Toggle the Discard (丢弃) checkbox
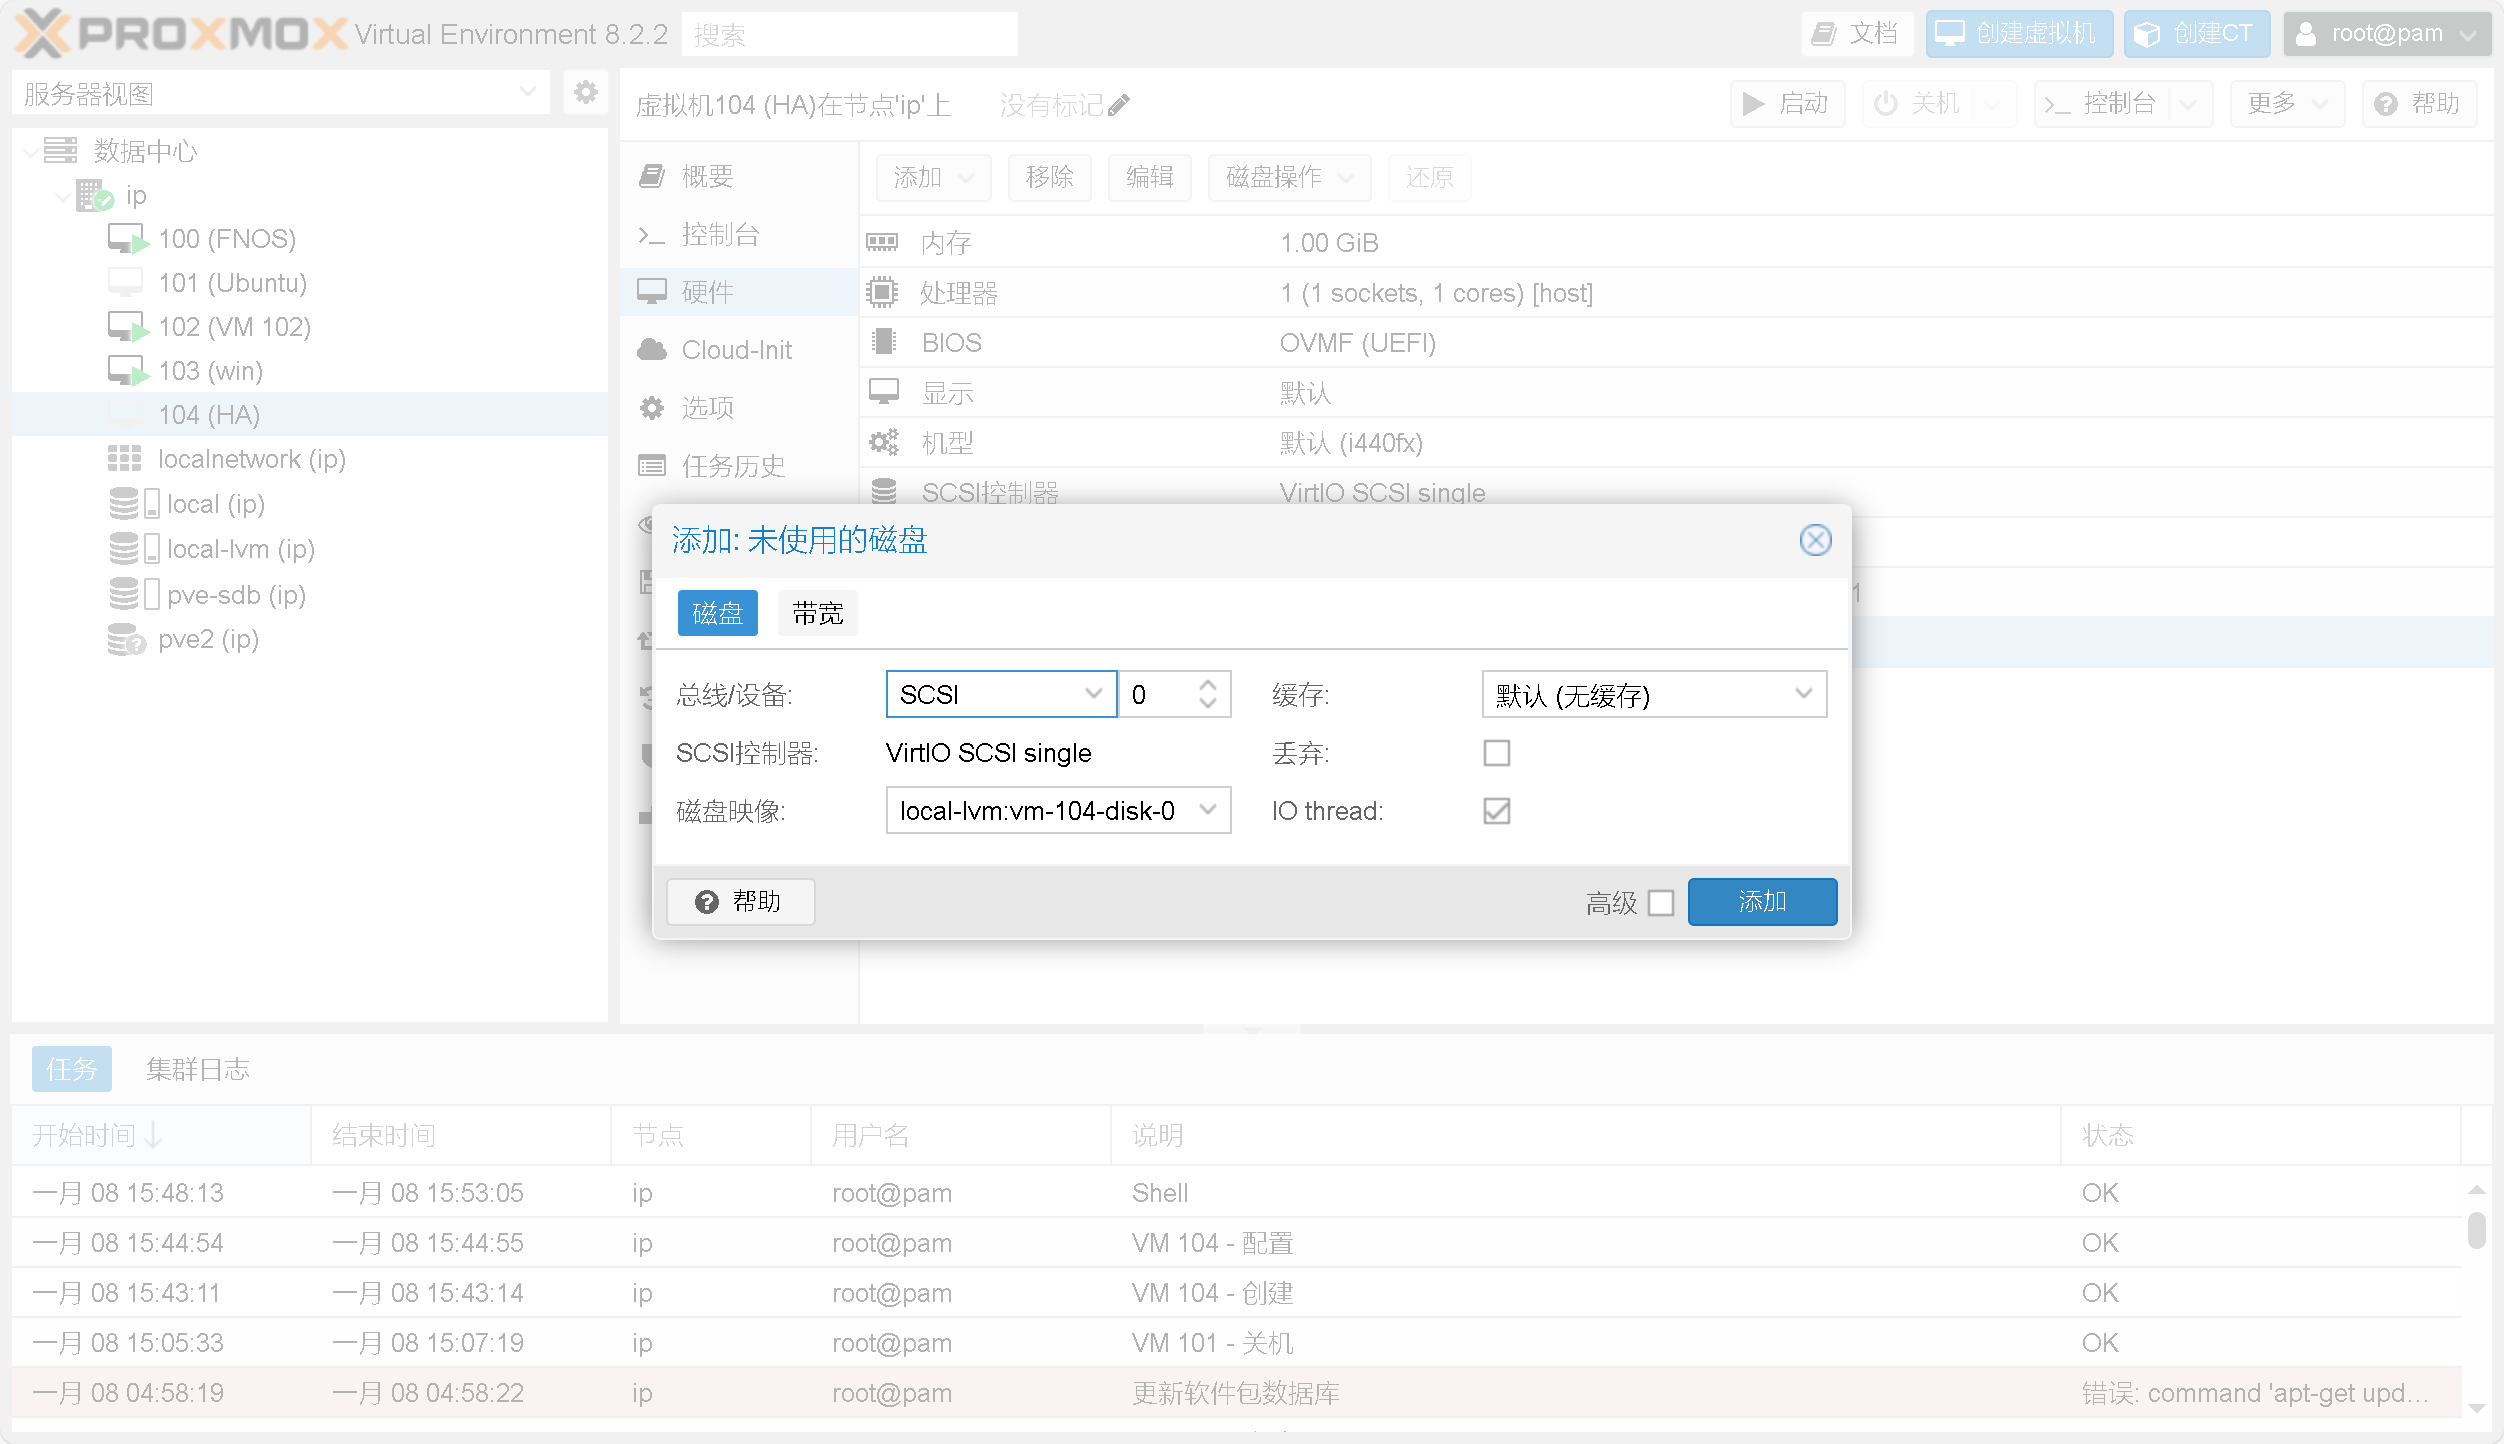 click(1497, 753)
